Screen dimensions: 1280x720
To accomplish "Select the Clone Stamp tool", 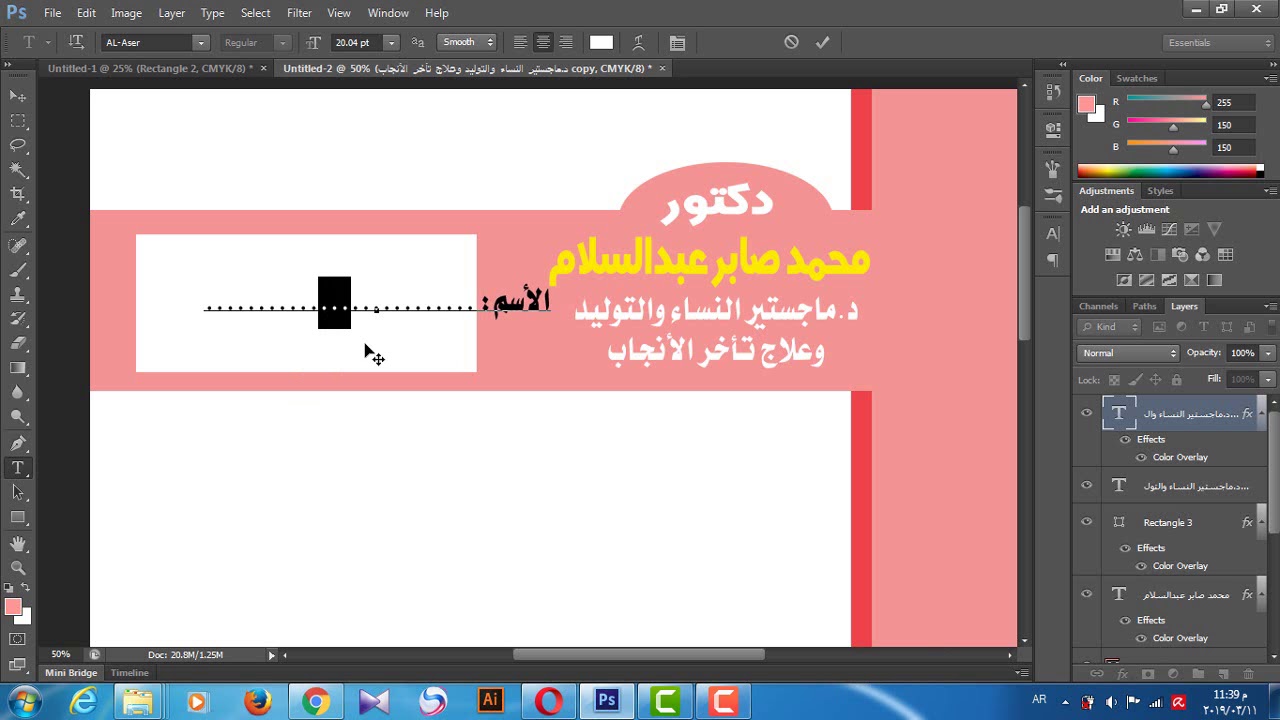I will 18,295.
